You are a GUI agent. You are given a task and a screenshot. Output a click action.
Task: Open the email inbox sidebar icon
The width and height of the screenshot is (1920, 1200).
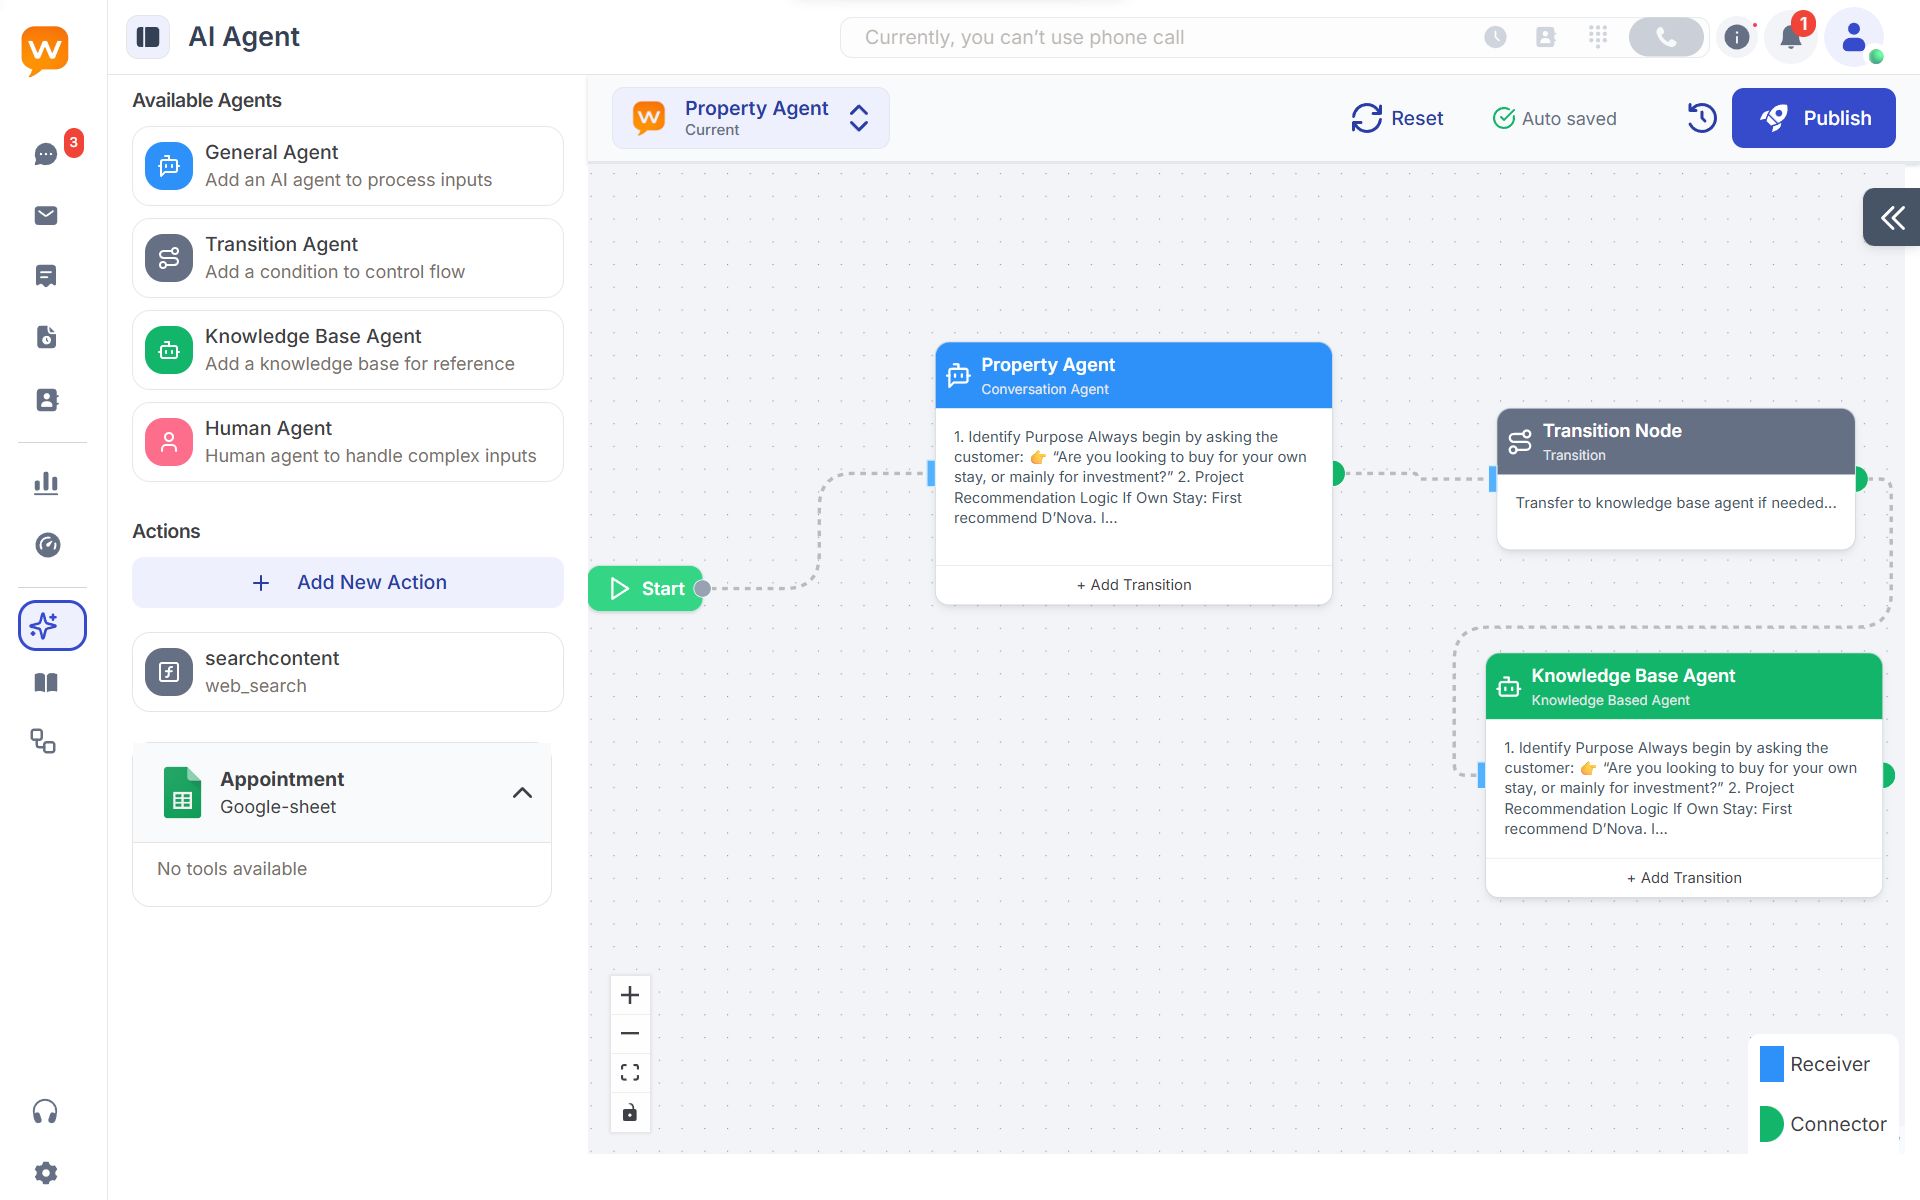(46, 215)
